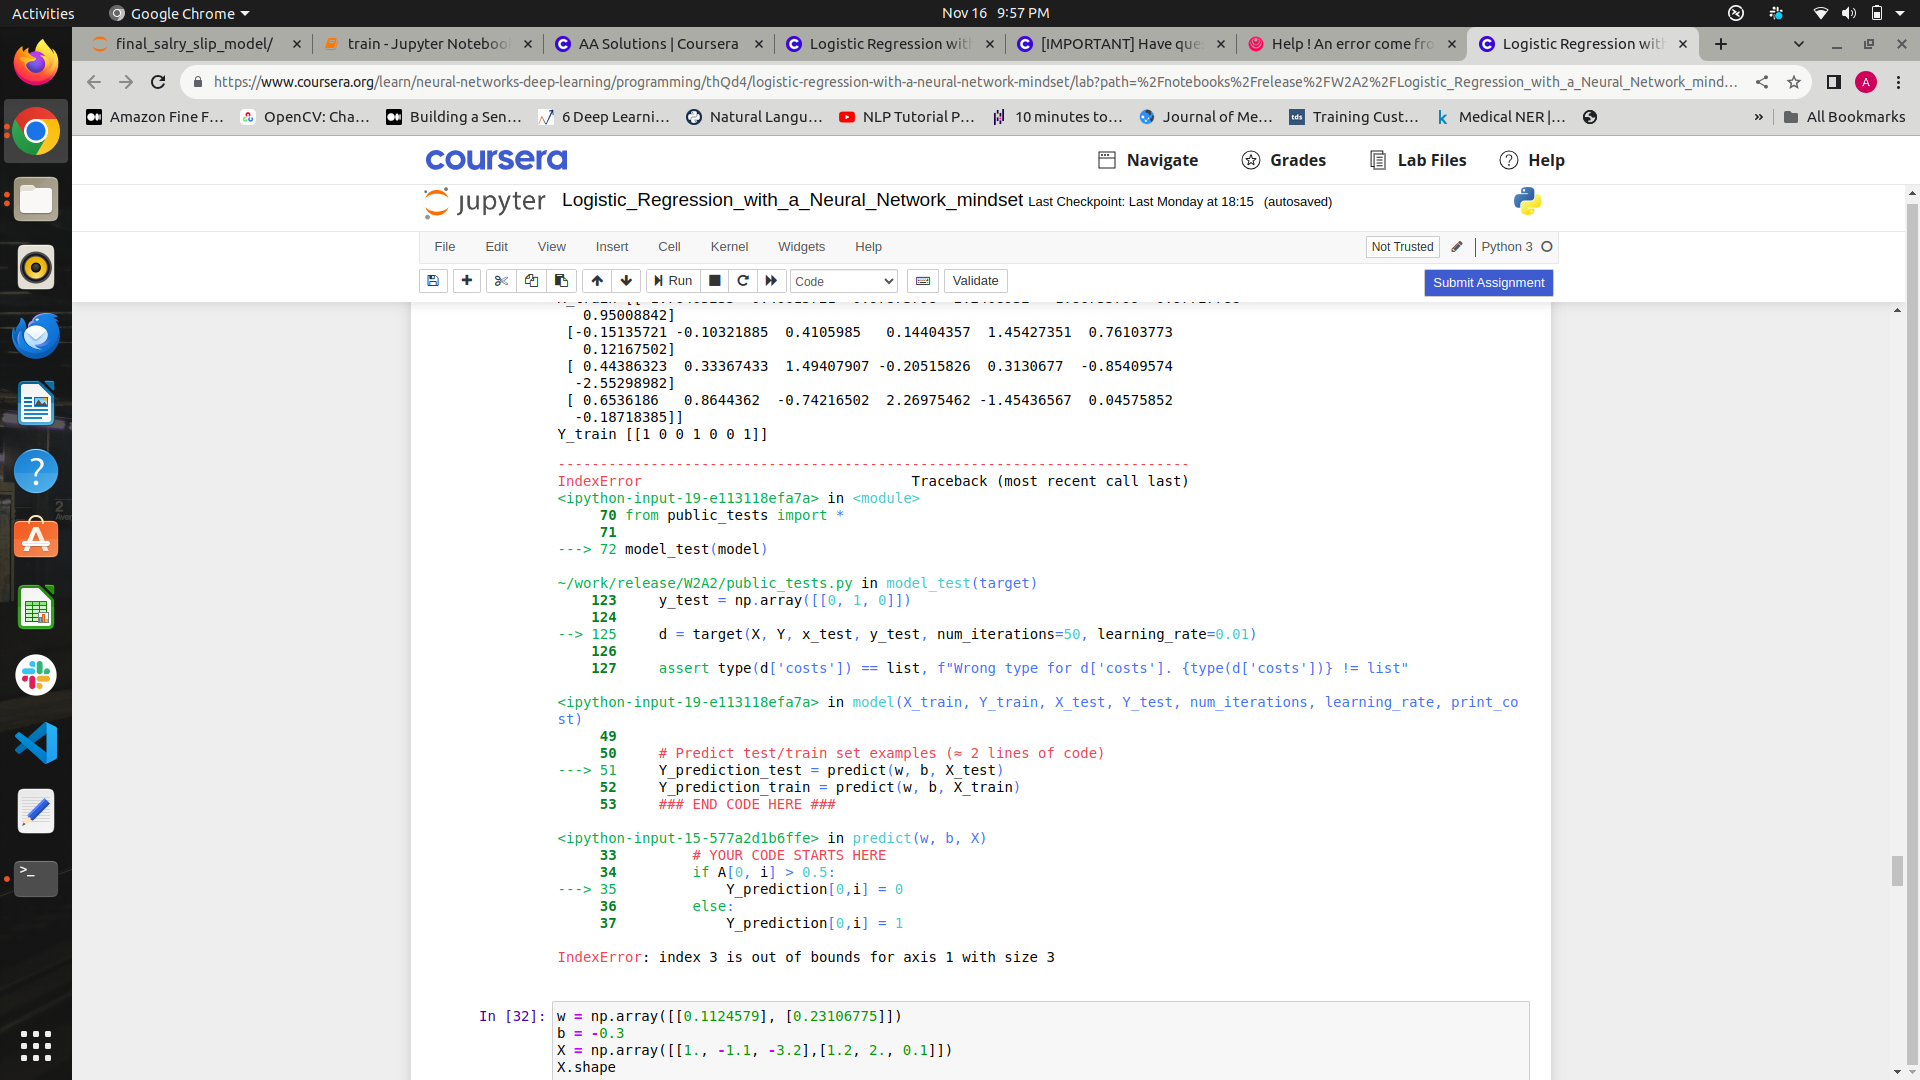Expand the hidden bookmarks overflow chevron
Image resolution: width=1920 pixels, height=1080 pixels.
coord(1758,117)
